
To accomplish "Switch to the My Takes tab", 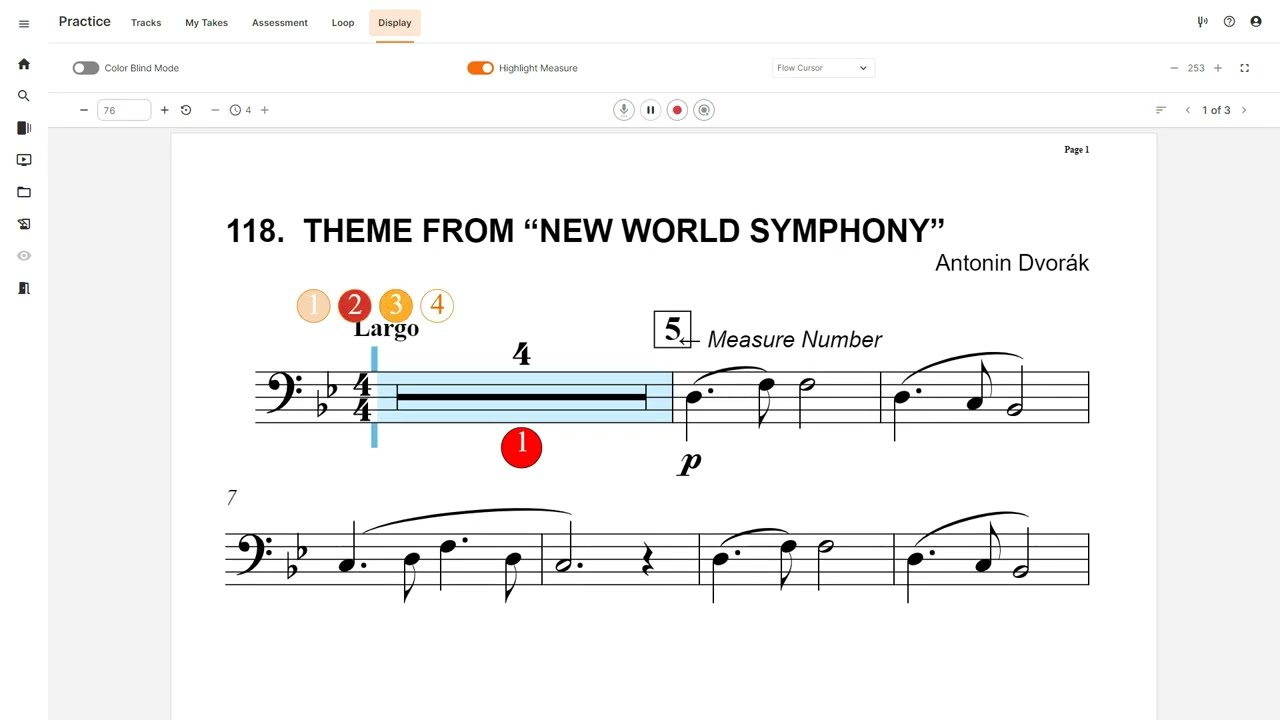I will [x=206, y=22].
